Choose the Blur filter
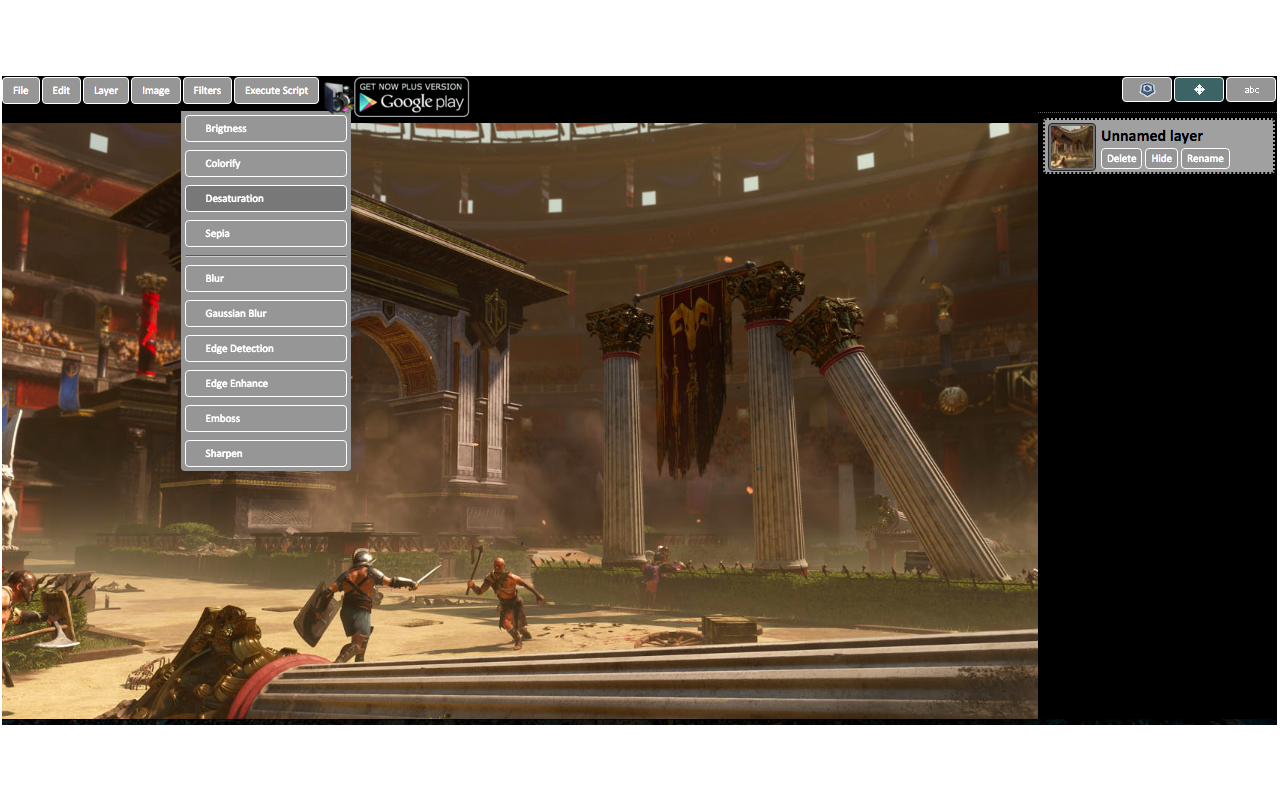This screenshot has height=800, width=1280. tap(266, 278)
